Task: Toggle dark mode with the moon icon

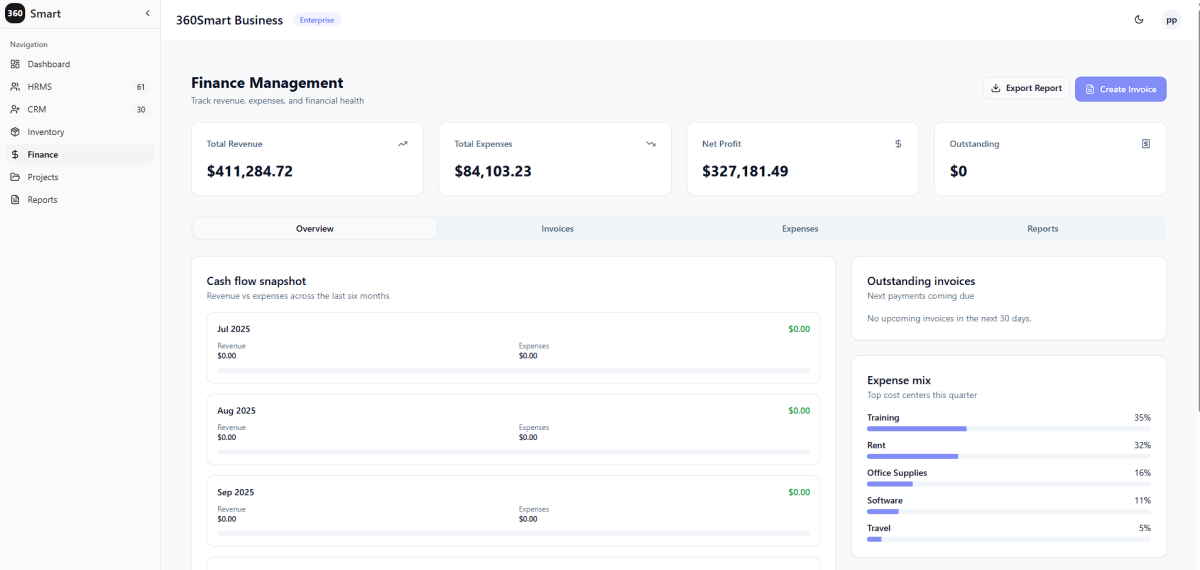Action: [x=1139, y=20]
